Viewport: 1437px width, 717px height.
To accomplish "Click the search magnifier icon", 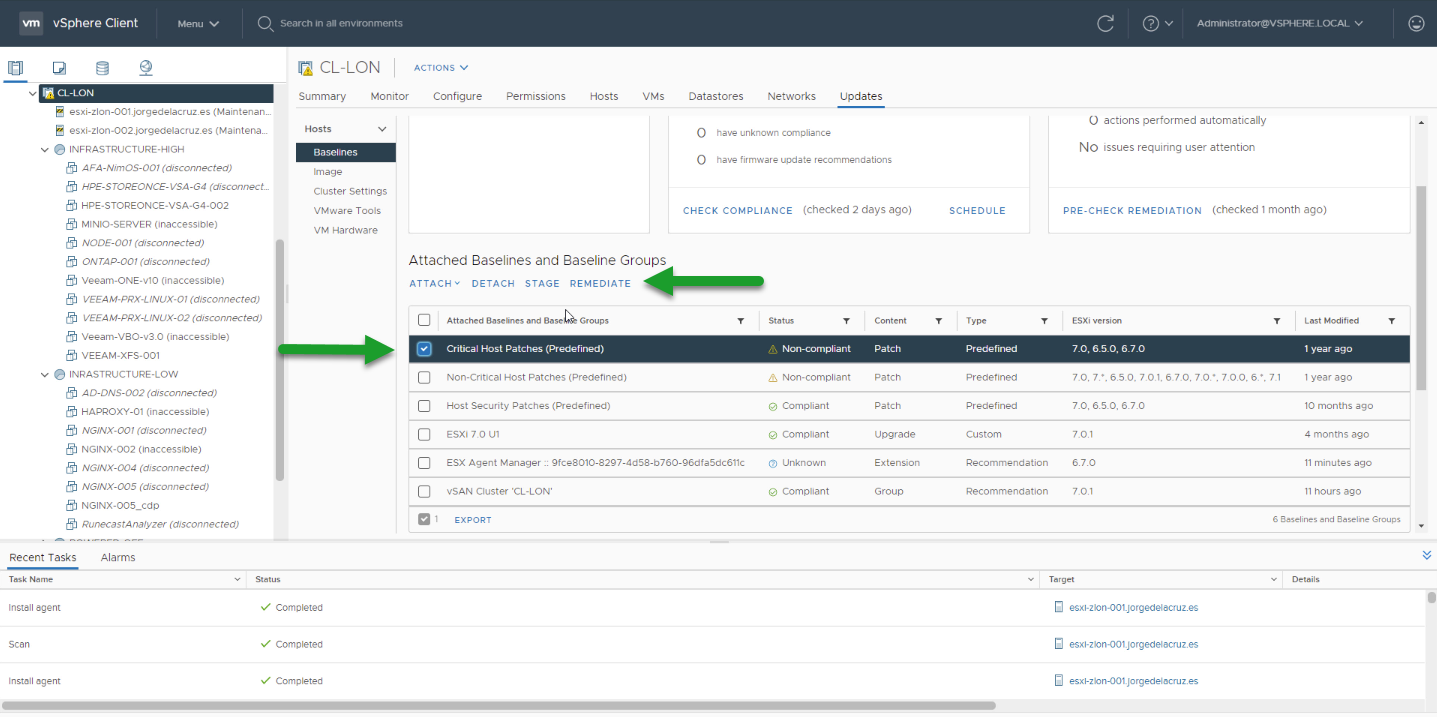I will [266, 23].
